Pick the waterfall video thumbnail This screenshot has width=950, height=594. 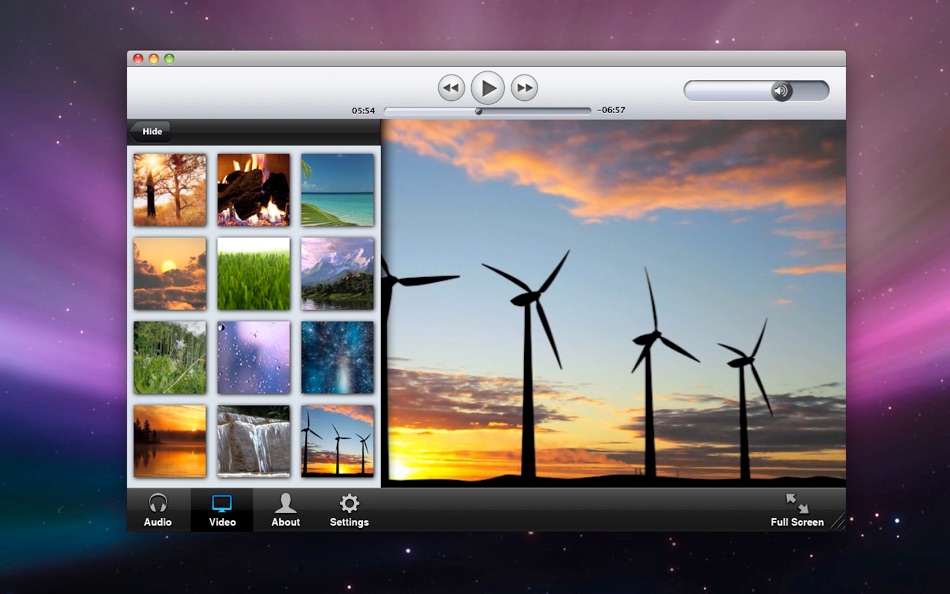coord(254,440)
